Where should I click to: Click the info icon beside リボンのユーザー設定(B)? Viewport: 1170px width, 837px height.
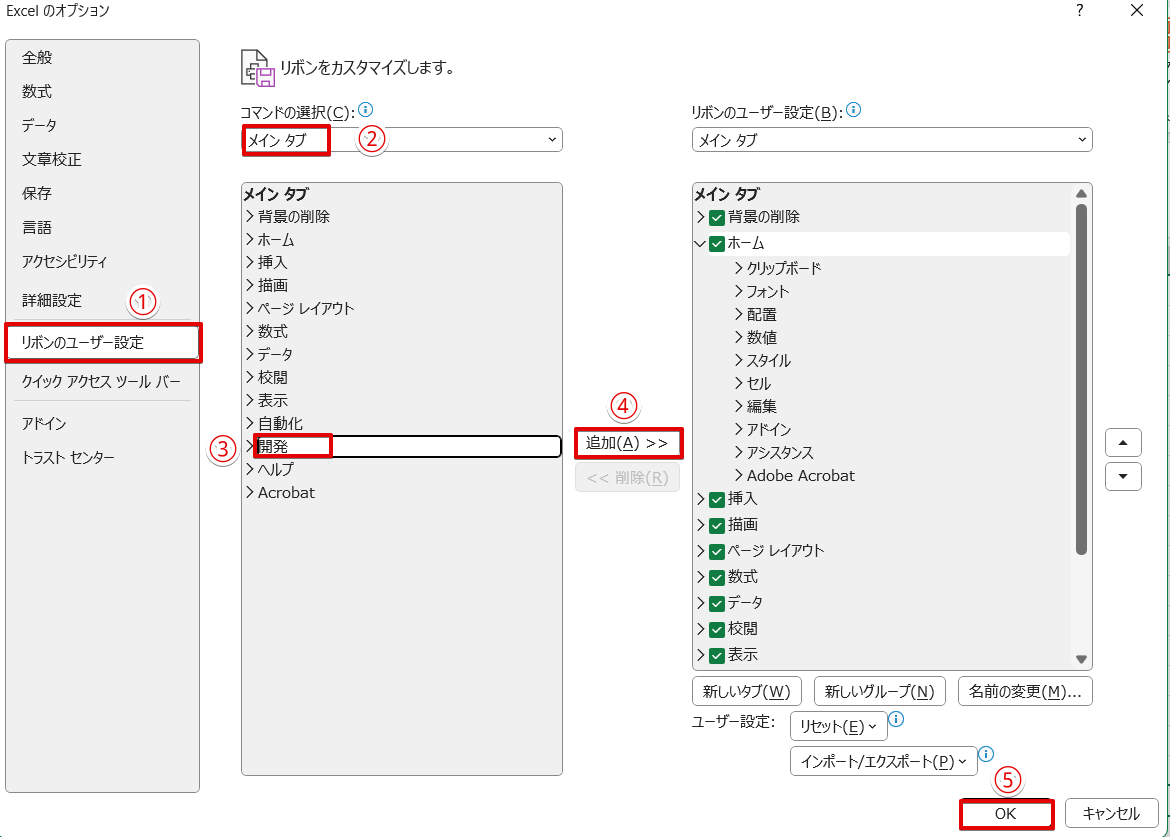[854, 110]
